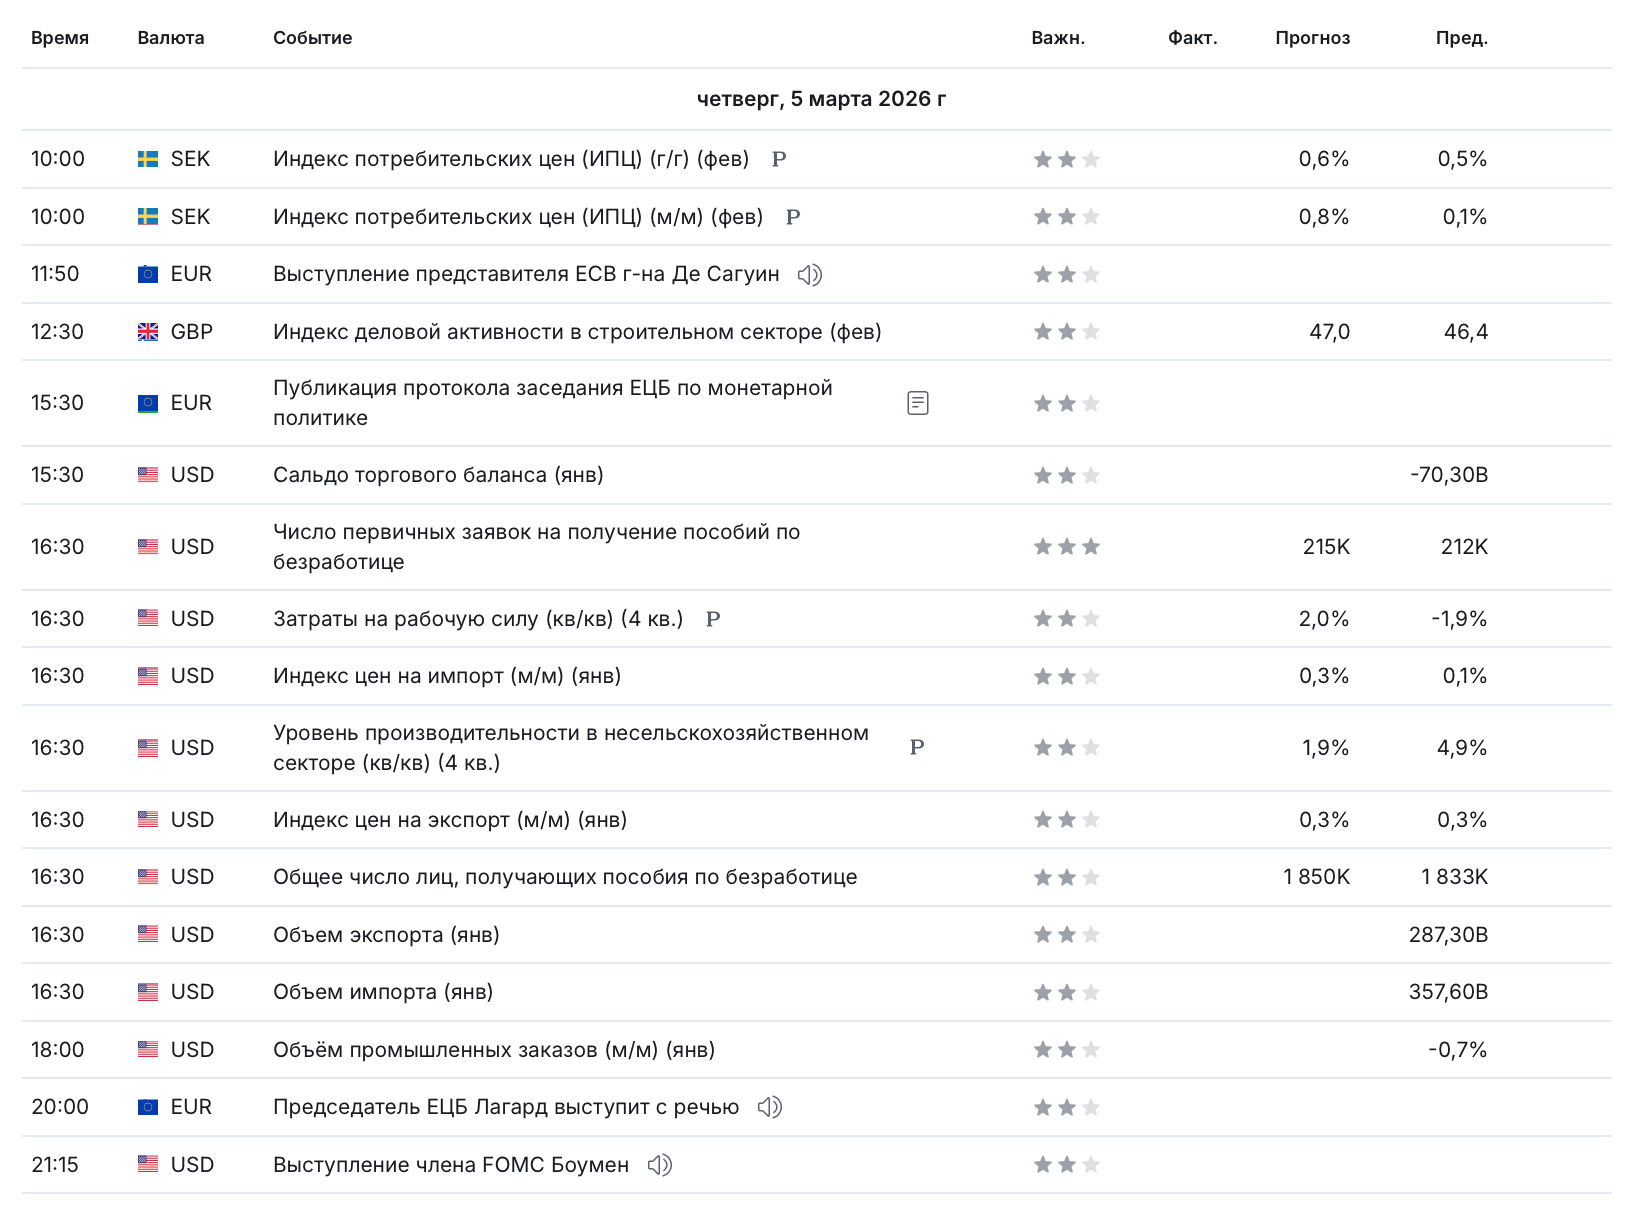This screenshot has width=1628, height=1220.
Task: Click the UK flag beside GBP
Action: [x=148, y=332]
